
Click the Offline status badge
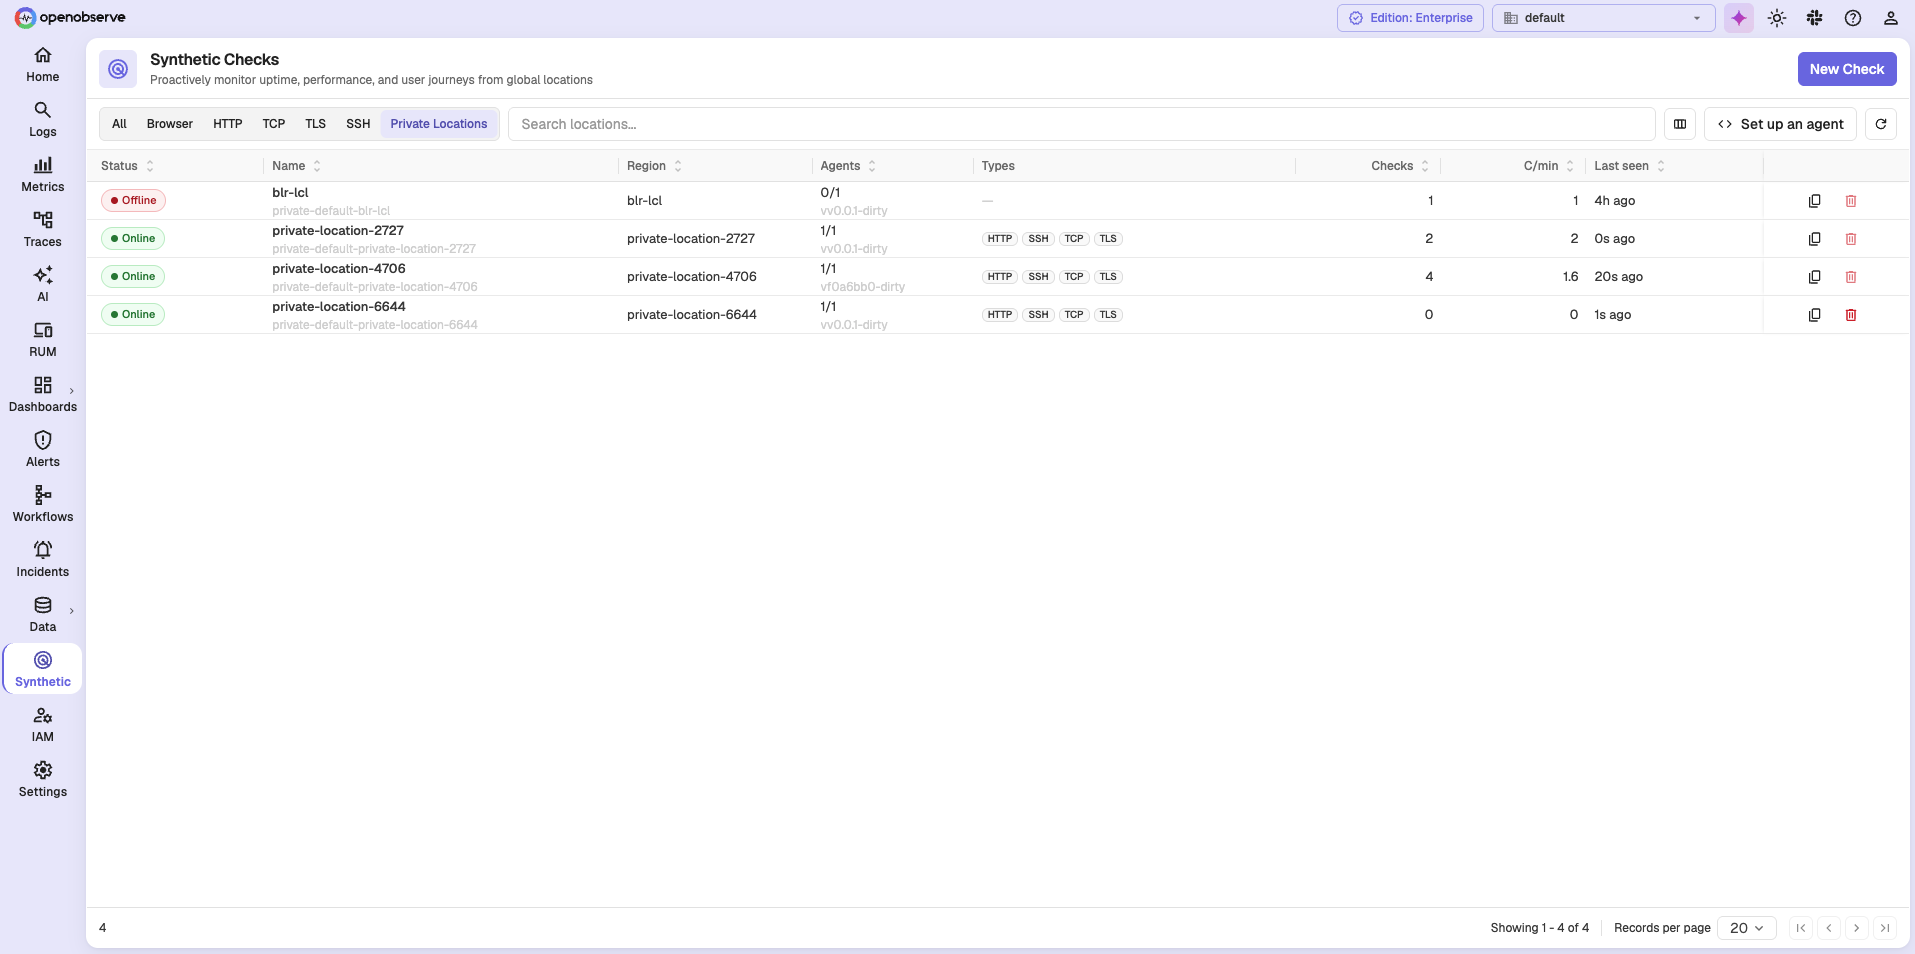point(133,201)
